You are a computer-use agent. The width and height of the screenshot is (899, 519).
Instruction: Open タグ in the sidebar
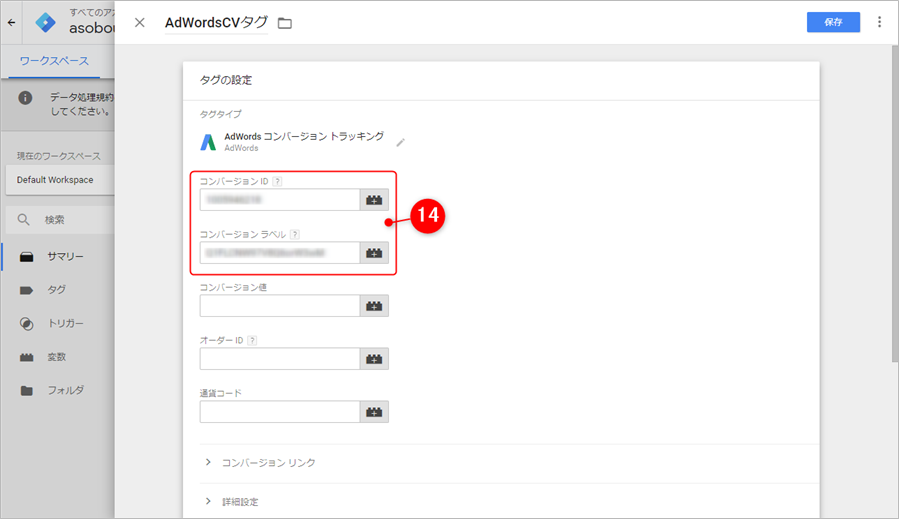(58, 290)
